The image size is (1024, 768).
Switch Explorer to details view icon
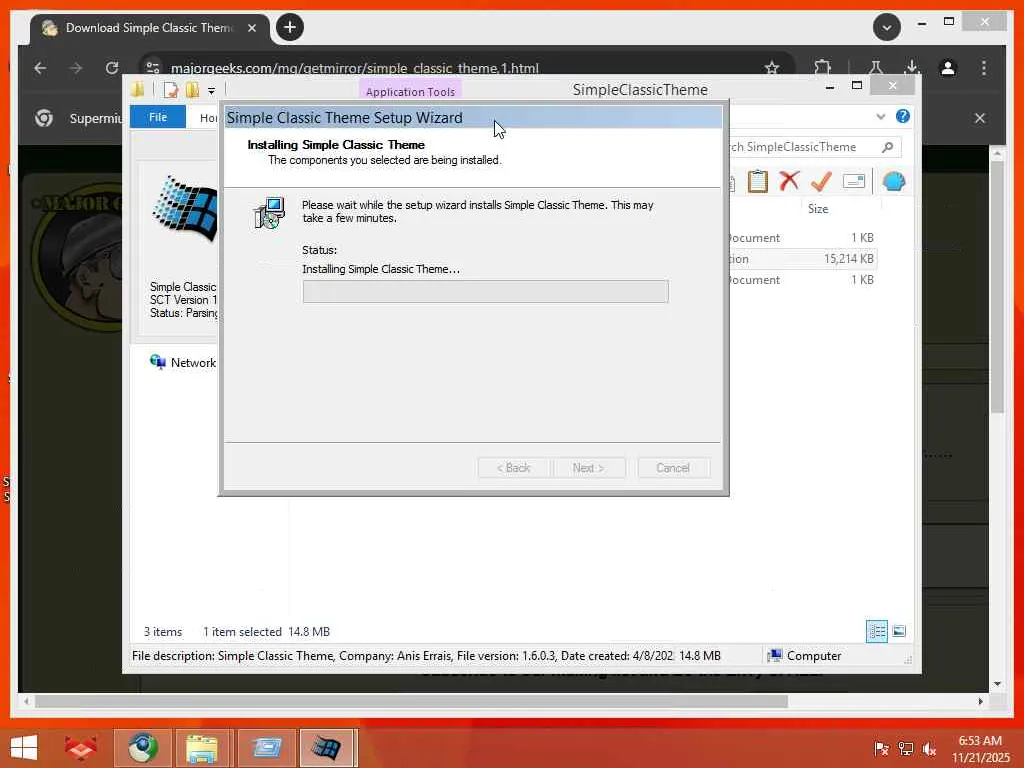[876, 631]
